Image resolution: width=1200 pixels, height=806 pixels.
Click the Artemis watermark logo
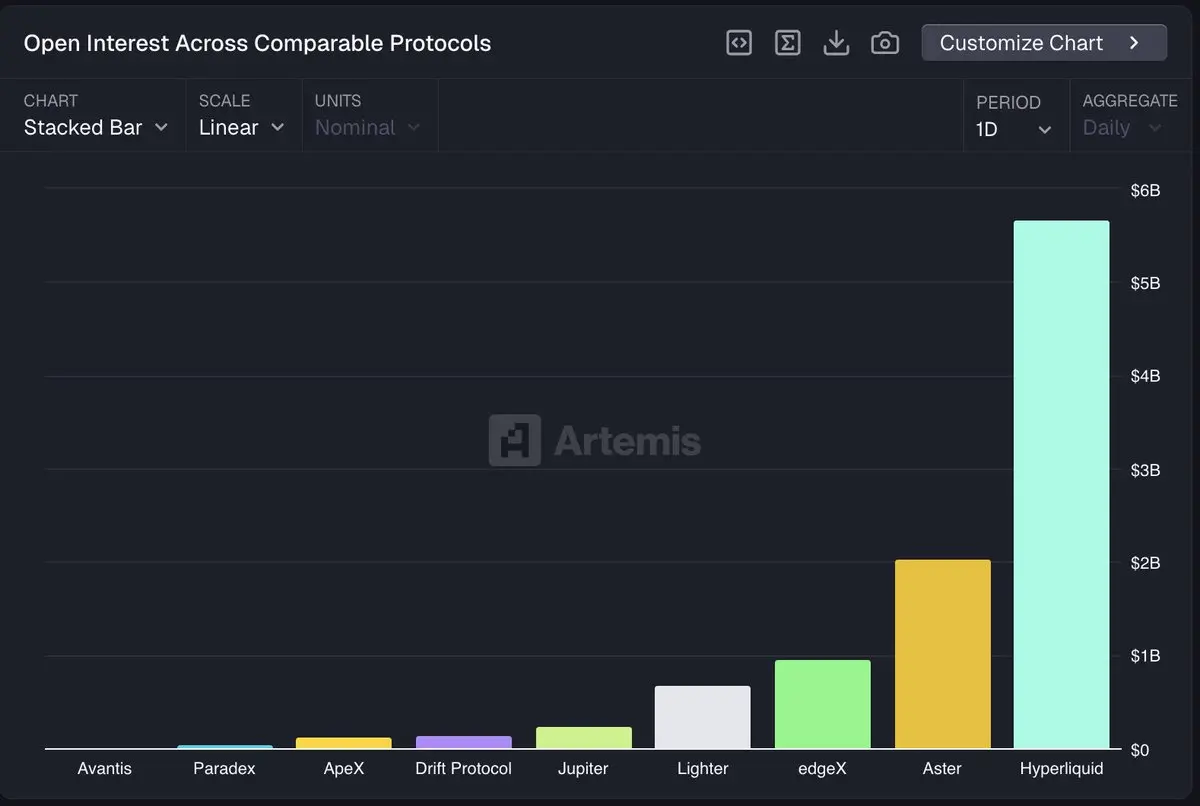click(x=595, y=440)
